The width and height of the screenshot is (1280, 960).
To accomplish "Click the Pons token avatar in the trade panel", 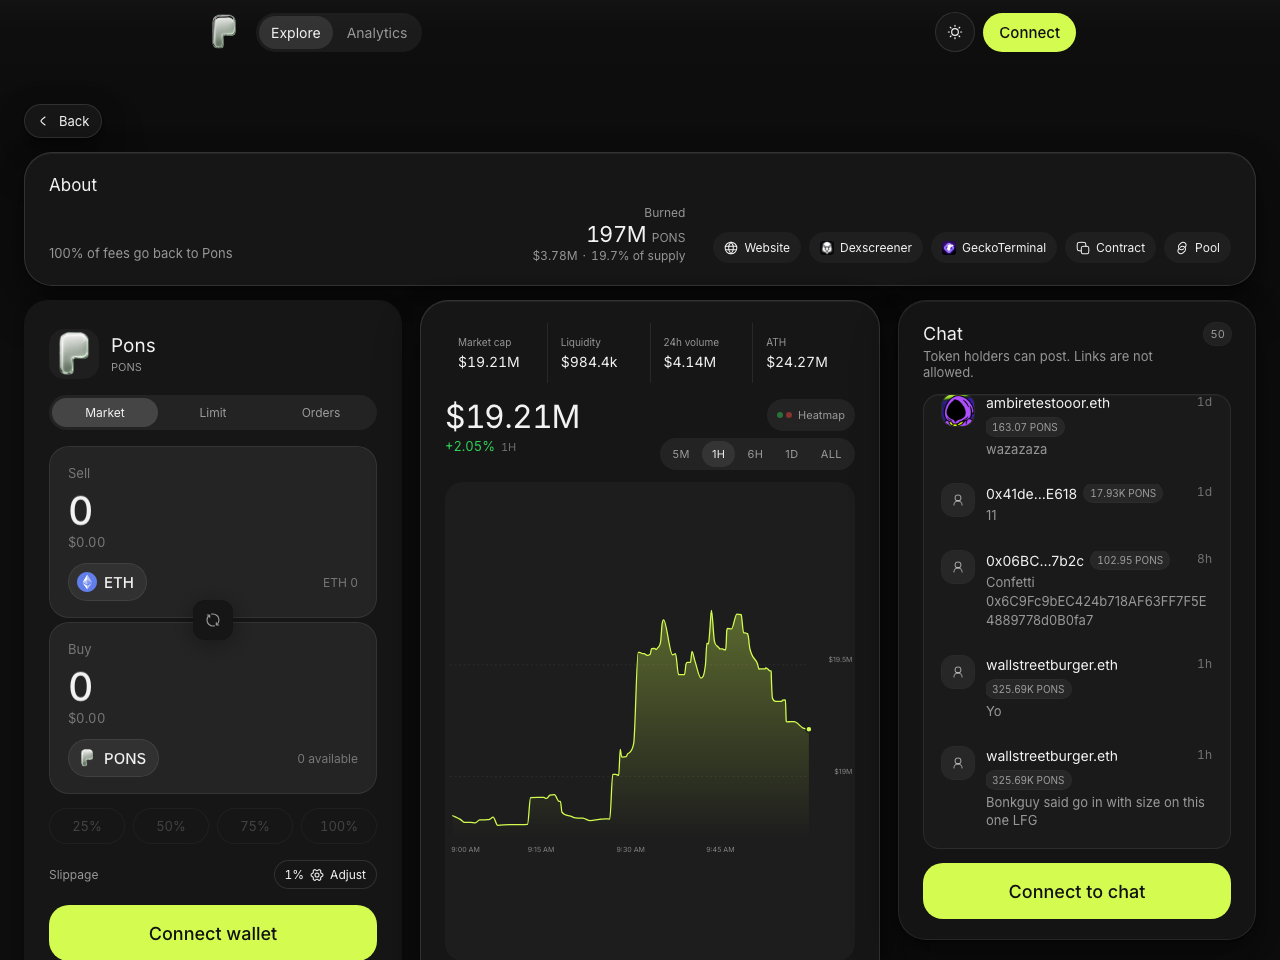I will (74, 354).
